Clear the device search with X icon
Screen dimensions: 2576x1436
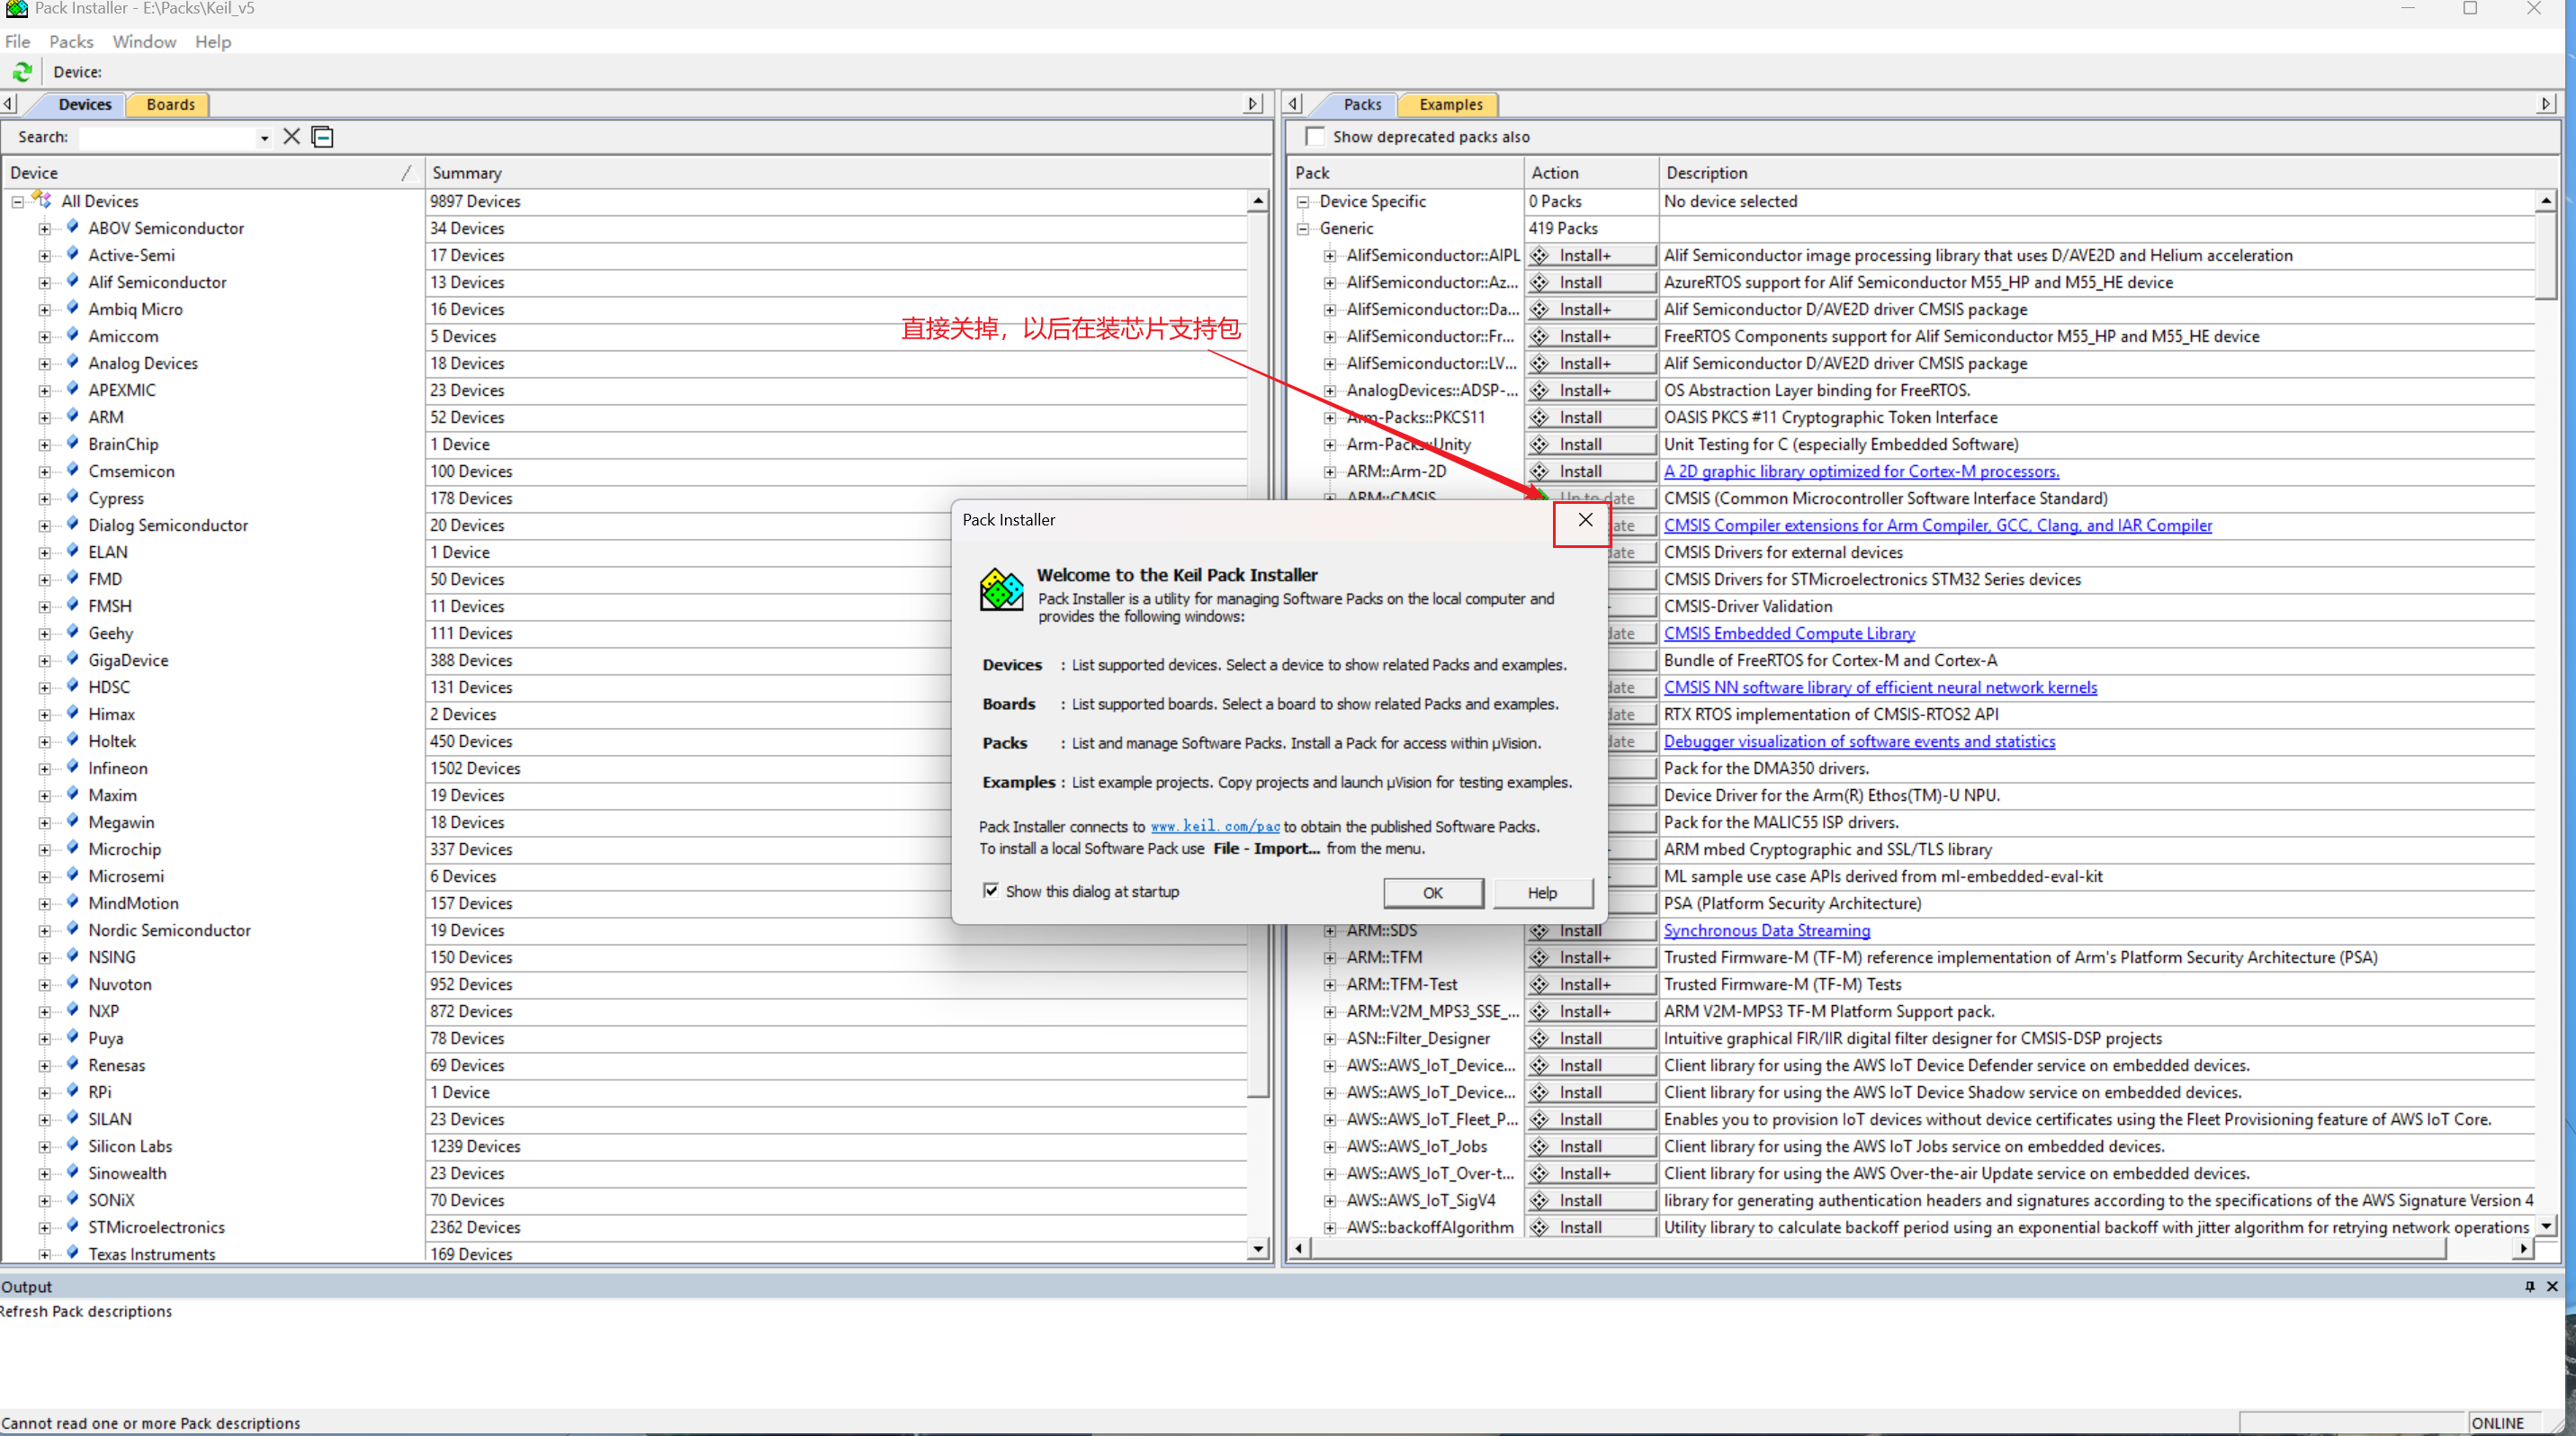pyautogui.click(x=291, y=137)
